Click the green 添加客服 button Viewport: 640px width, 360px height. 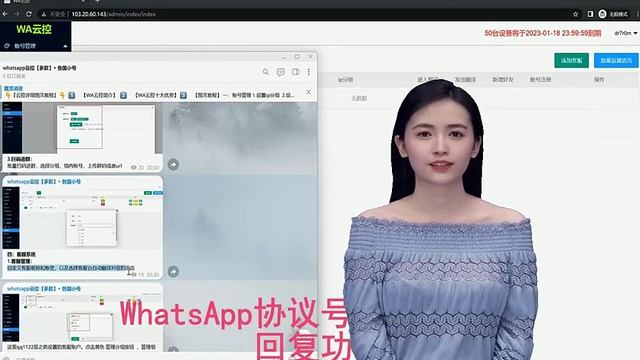point(571,60)
